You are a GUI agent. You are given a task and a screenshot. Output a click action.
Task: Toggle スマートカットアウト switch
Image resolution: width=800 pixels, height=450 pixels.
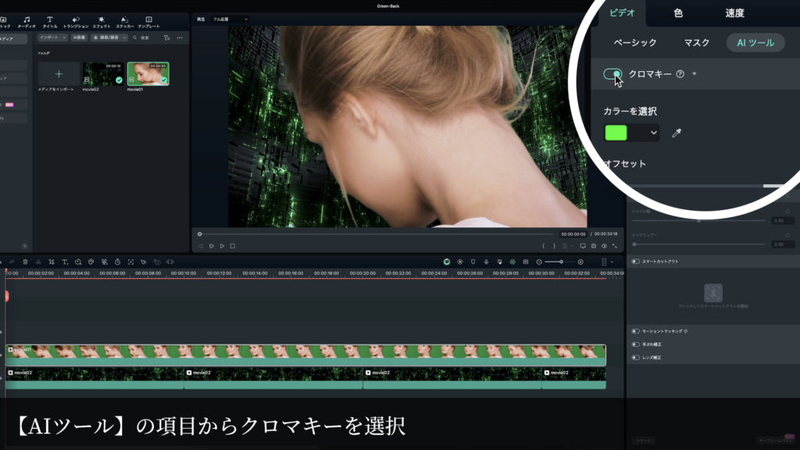pos(636,262)
